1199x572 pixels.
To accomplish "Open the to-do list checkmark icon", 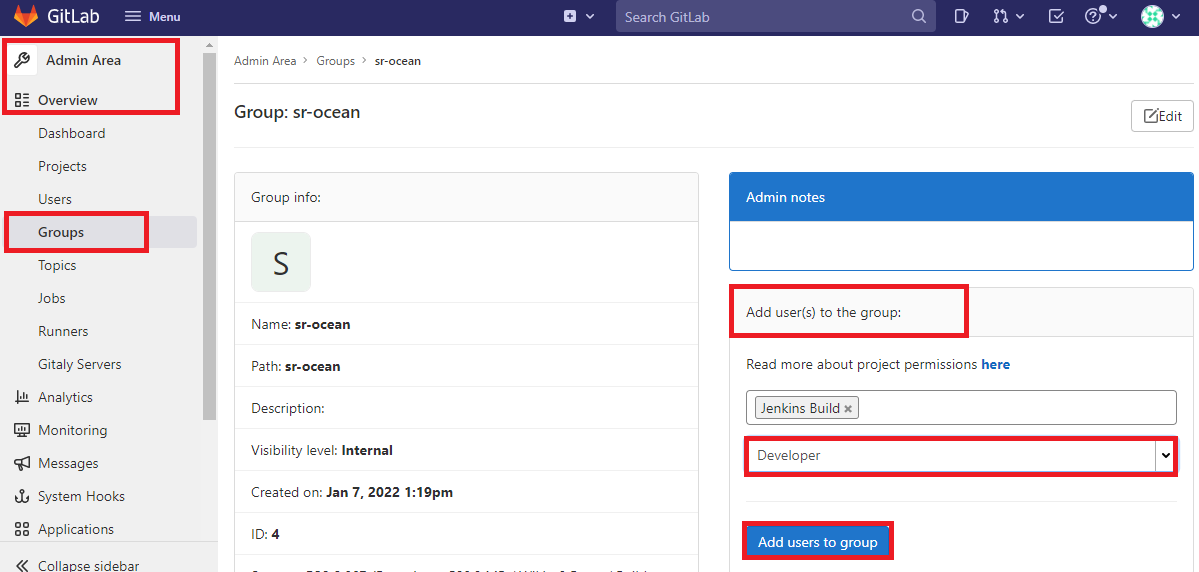I will tap(1056, 16).
